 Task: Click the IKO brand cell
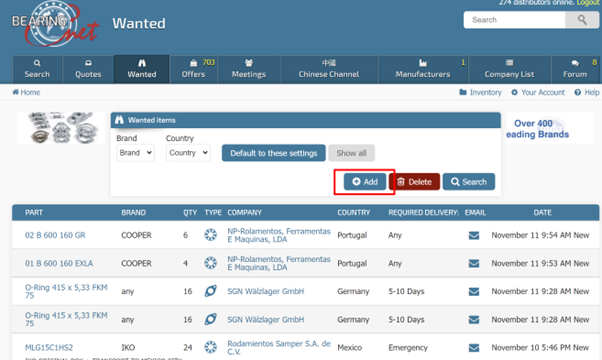tap(128, 348)
